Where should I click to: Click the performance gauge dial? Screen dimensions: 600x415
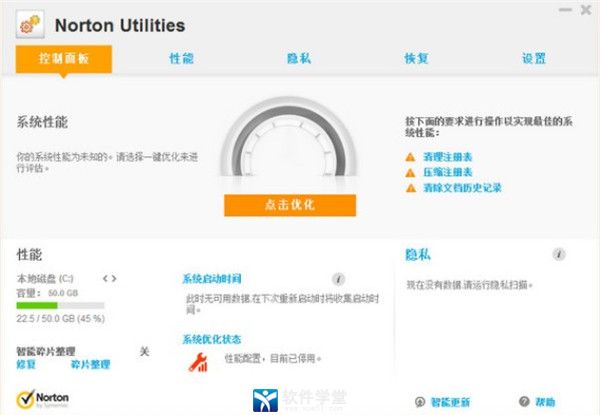click(x=290, y=138)
